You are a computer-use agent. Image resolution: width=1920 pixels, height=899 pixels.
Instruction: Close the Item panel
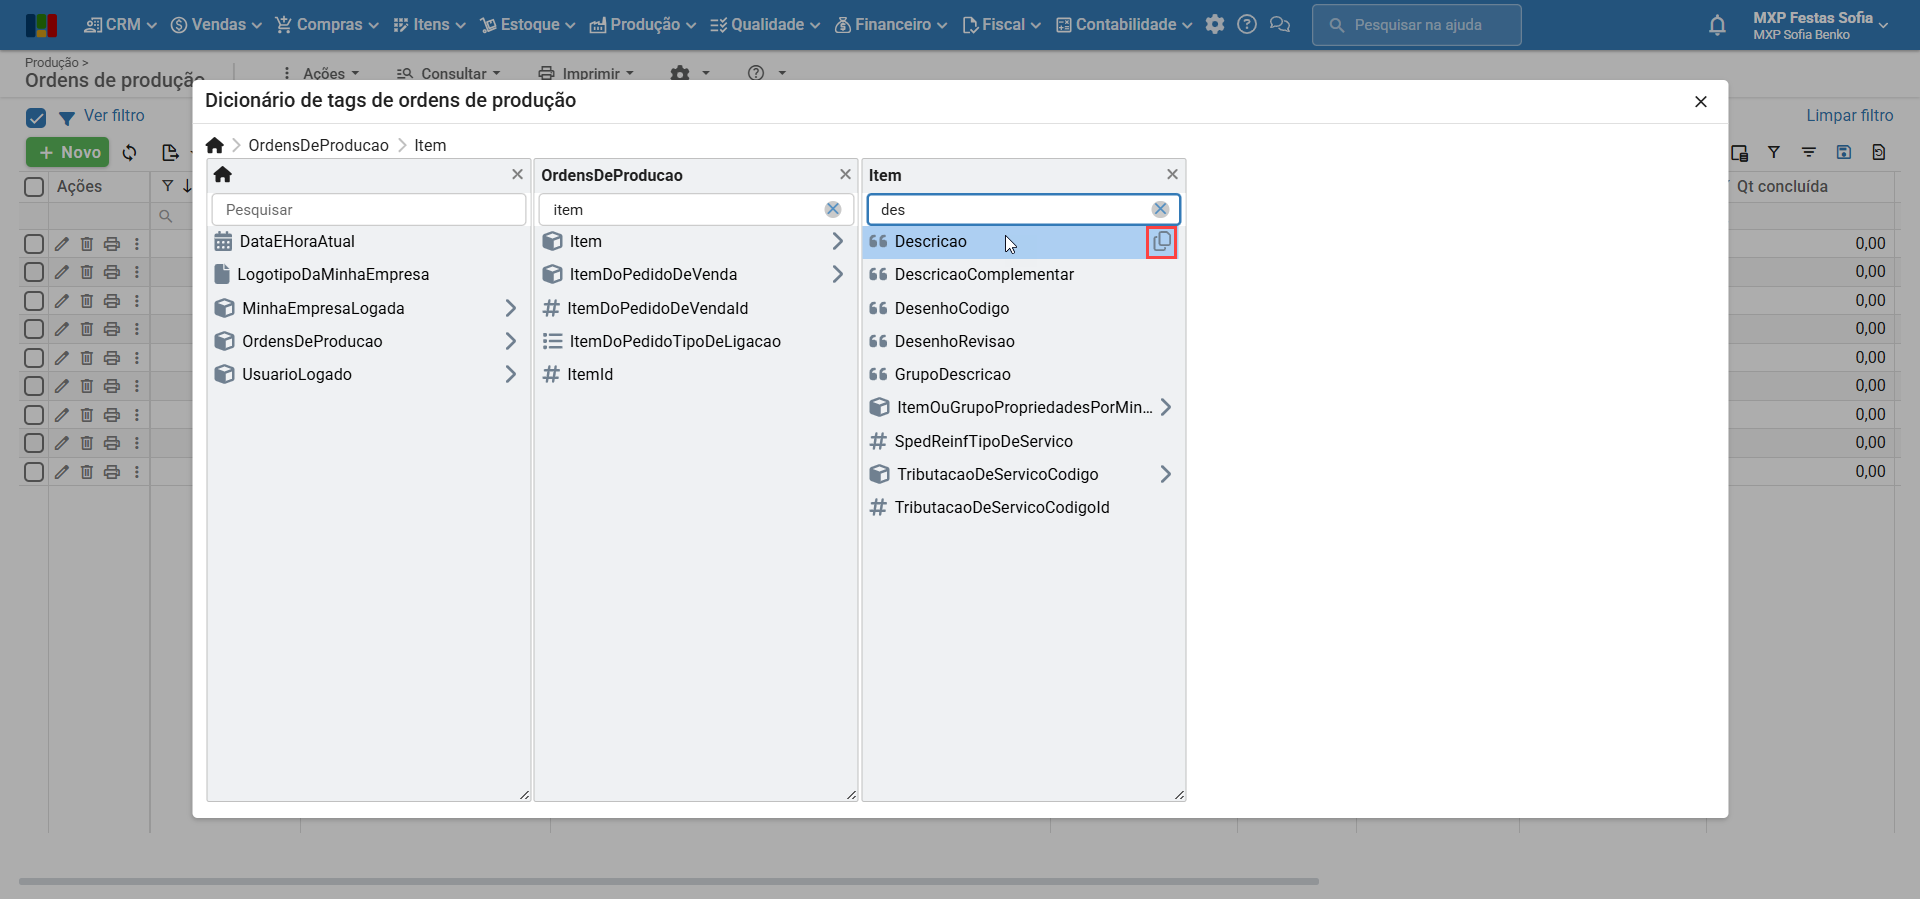coord(1172,174)
